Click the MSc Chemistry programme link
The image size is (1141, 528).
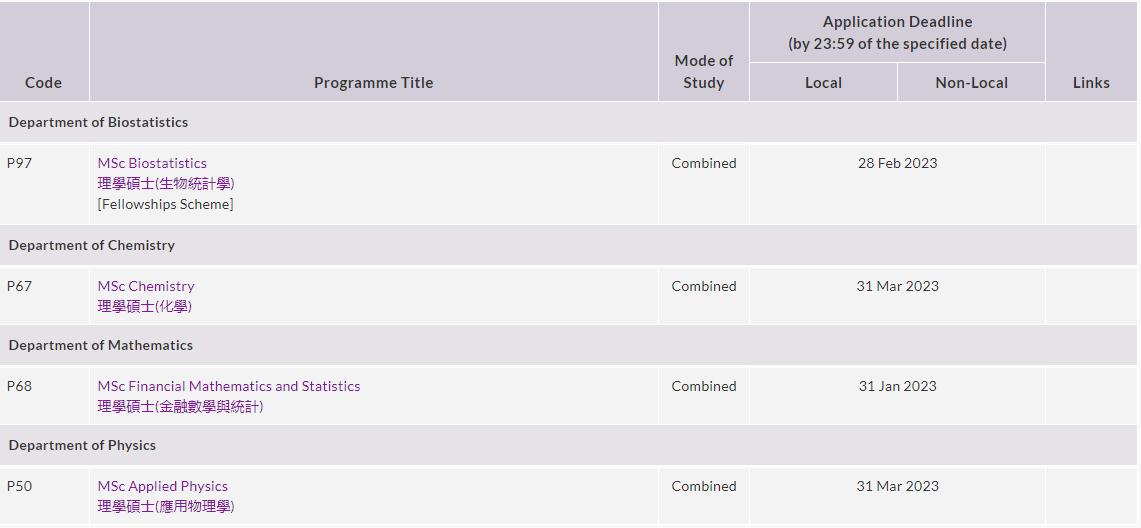[146, 286]
